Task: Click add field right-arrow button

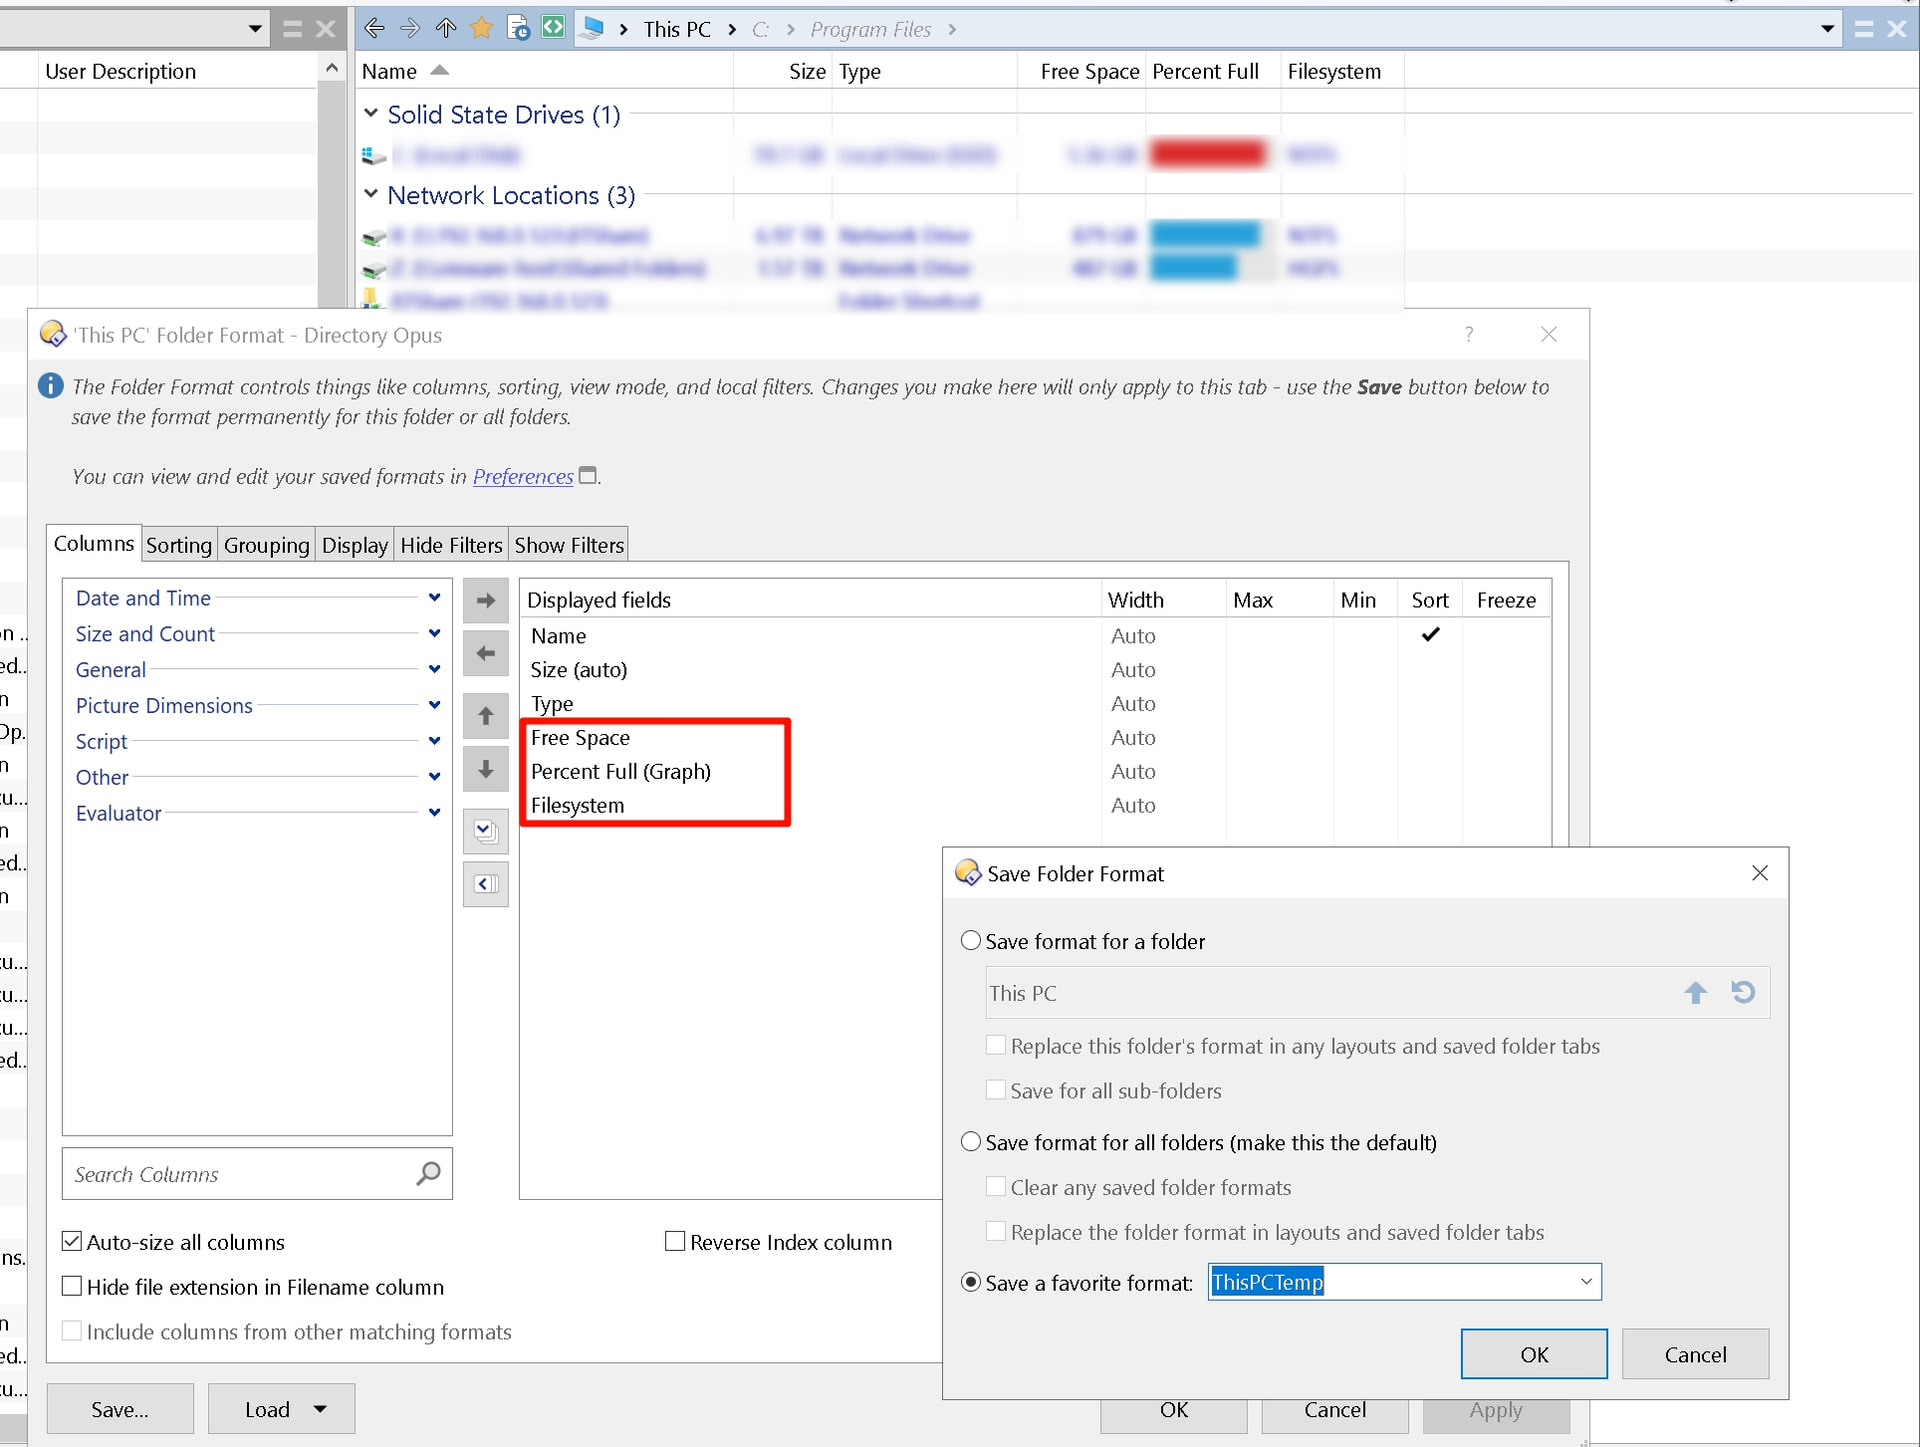Action: pyautogui.click(x=486, y=600)
